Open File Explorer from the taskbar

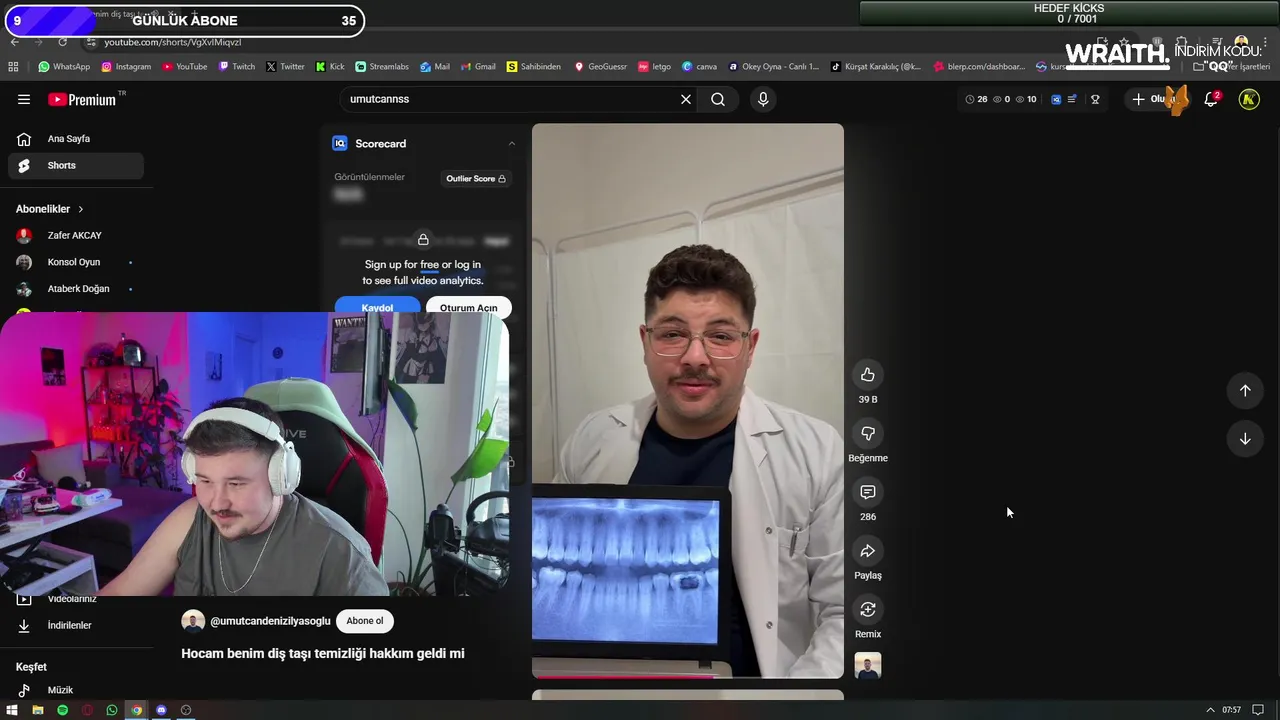coord(37,710)
